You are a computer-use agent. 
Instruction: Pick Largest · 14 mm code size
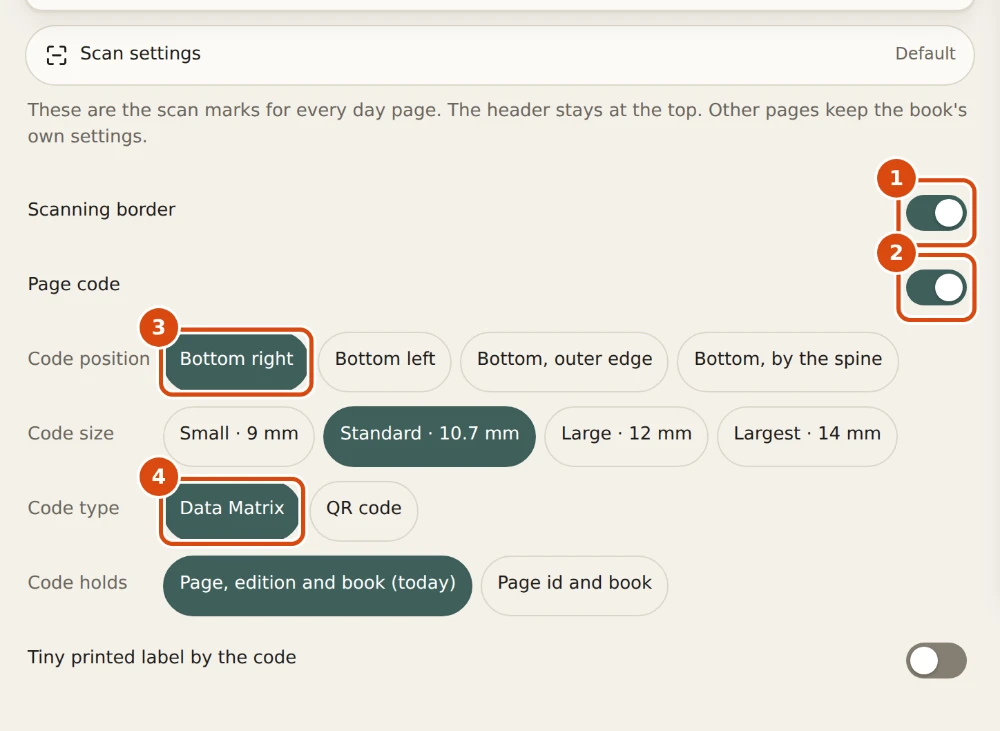point(807,436)
